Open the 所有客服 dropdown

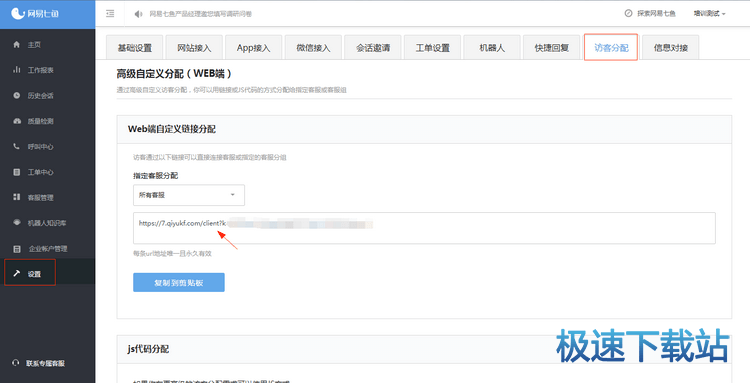point(189,195)
